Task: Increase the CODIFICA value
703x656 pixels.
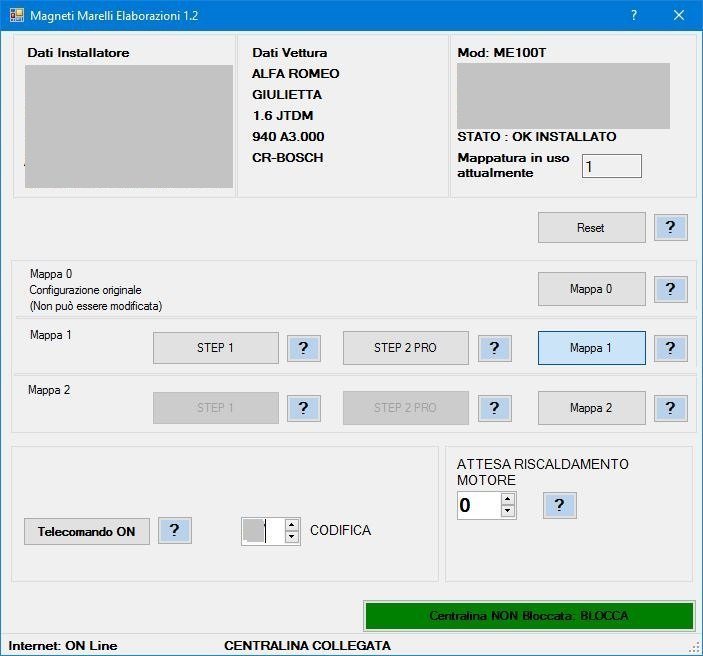Action: [x=292, y=525]
